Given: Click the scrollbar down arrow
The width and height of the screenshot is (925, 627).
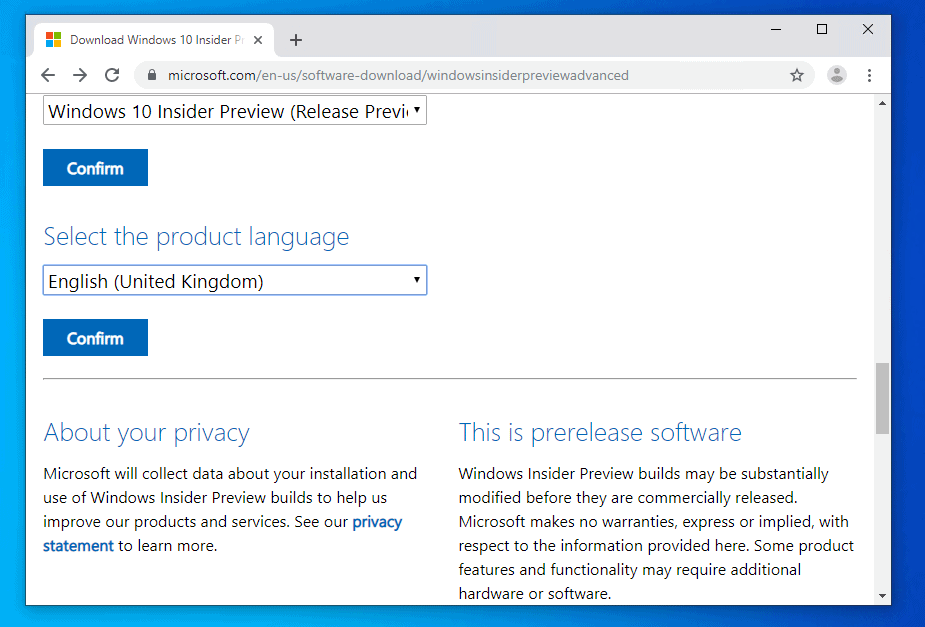Looking at the screenshot, I should tap(882, 596).
